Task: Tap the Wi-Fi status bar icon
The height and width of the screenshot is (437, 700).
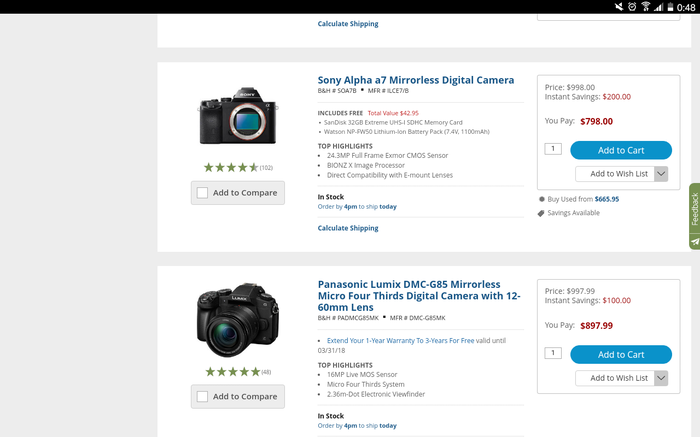Action: coord(646,7)
